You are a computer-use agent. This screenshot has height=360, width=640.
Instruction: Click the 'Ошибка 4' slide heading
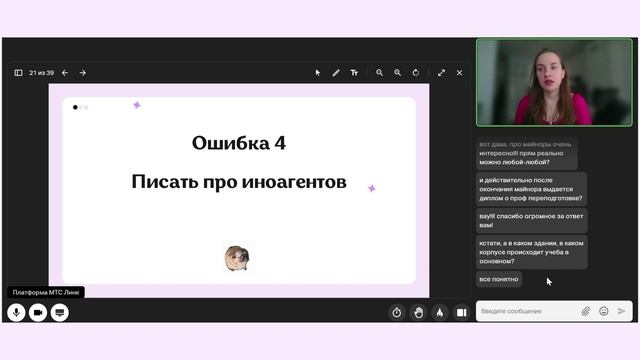[239, 143]
